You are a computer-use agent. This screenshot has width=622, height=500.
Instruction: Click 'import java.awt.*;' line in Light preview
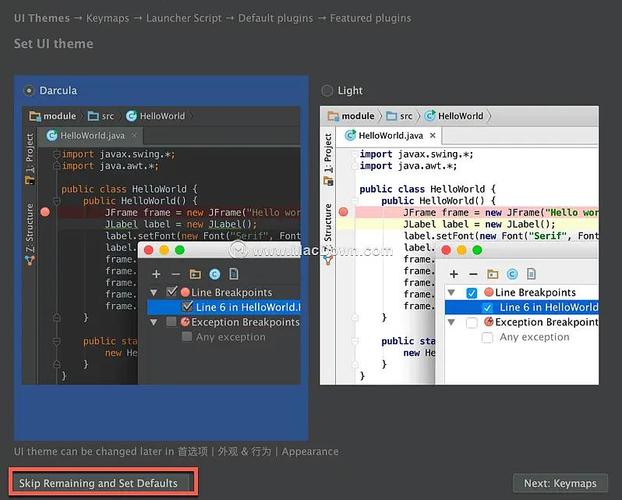[x=408, y=166]
